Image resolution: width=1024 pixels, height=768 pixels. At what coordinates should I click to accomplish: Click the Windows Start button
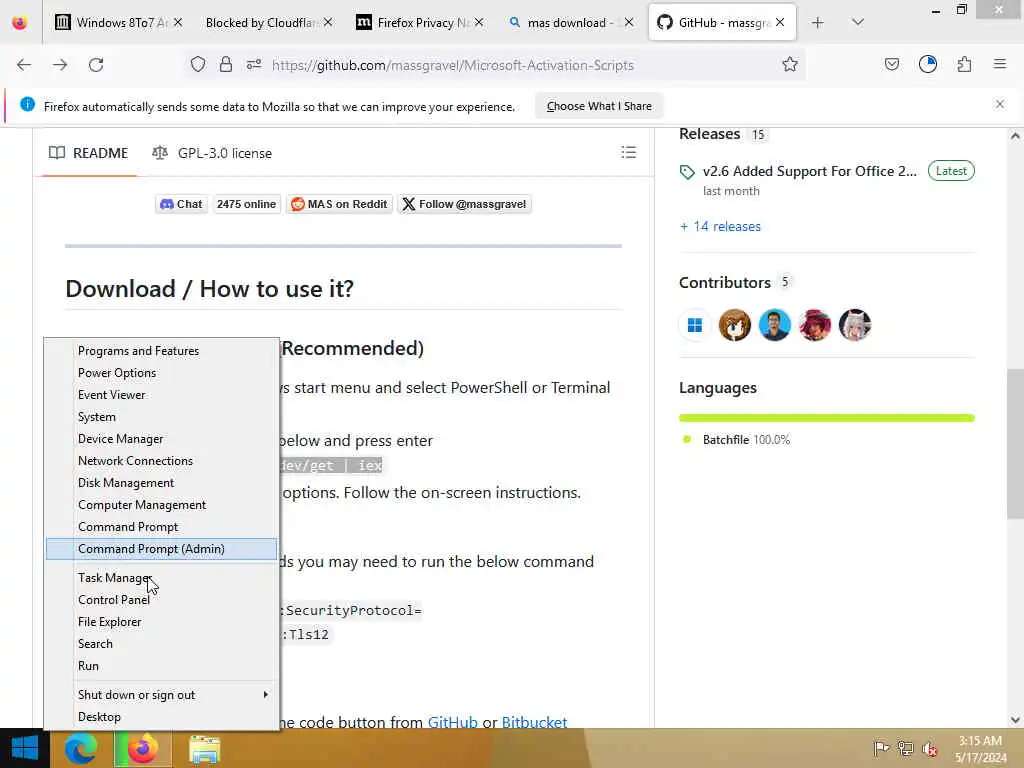pos(25,748)
